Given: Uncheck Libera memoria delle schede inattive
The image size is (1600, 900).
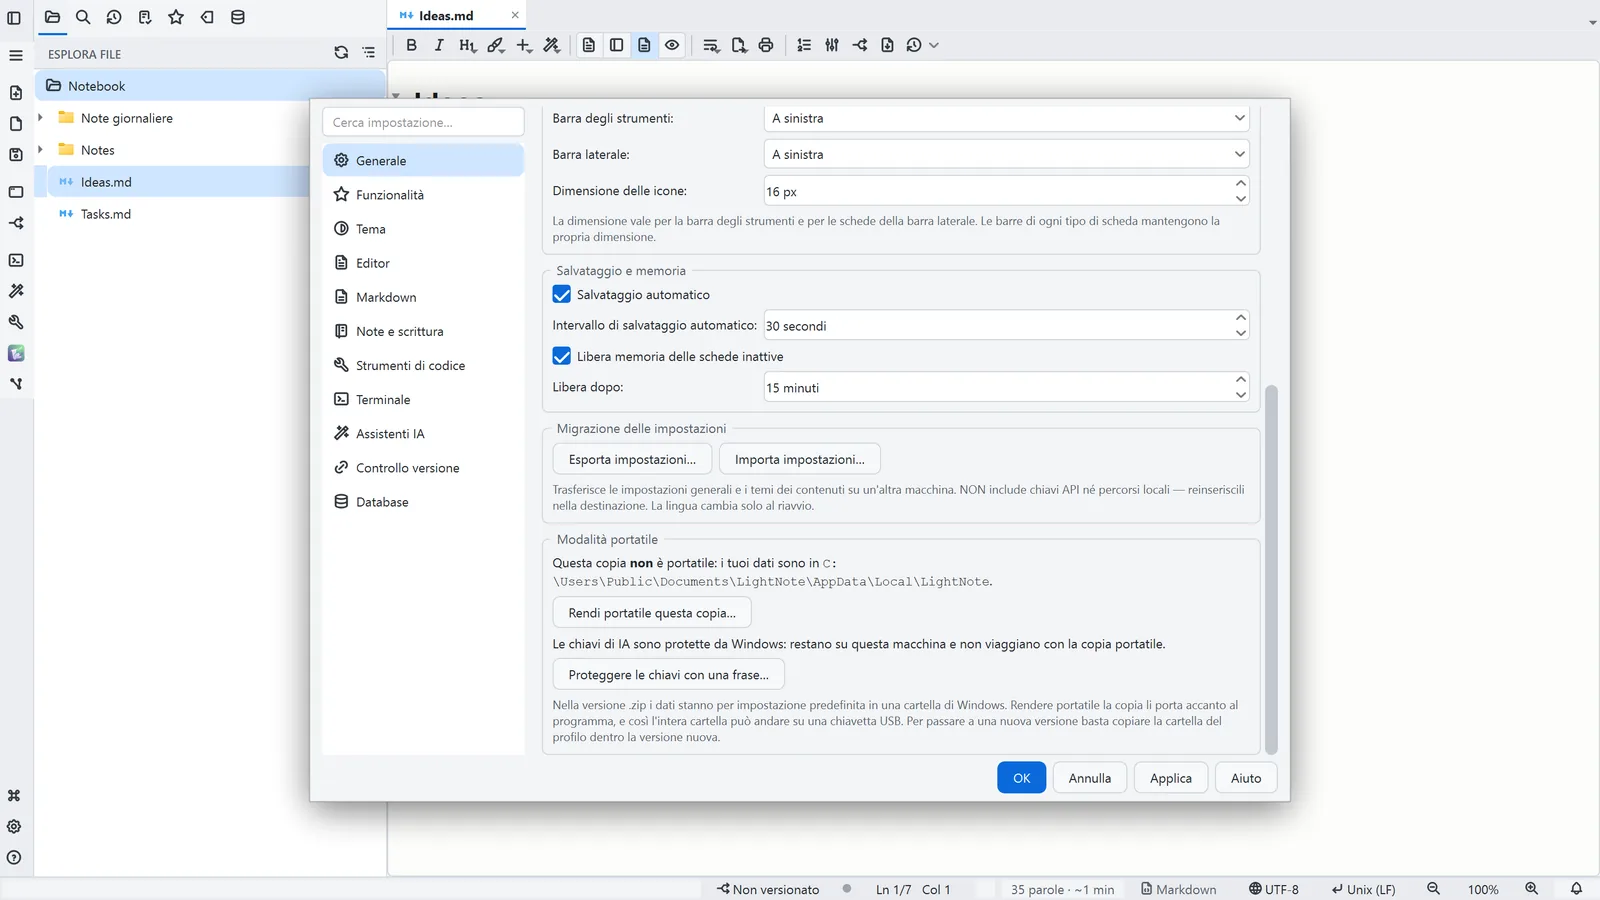Looking at the screenshot, I should pyautogui.click(x=562, y=356).
